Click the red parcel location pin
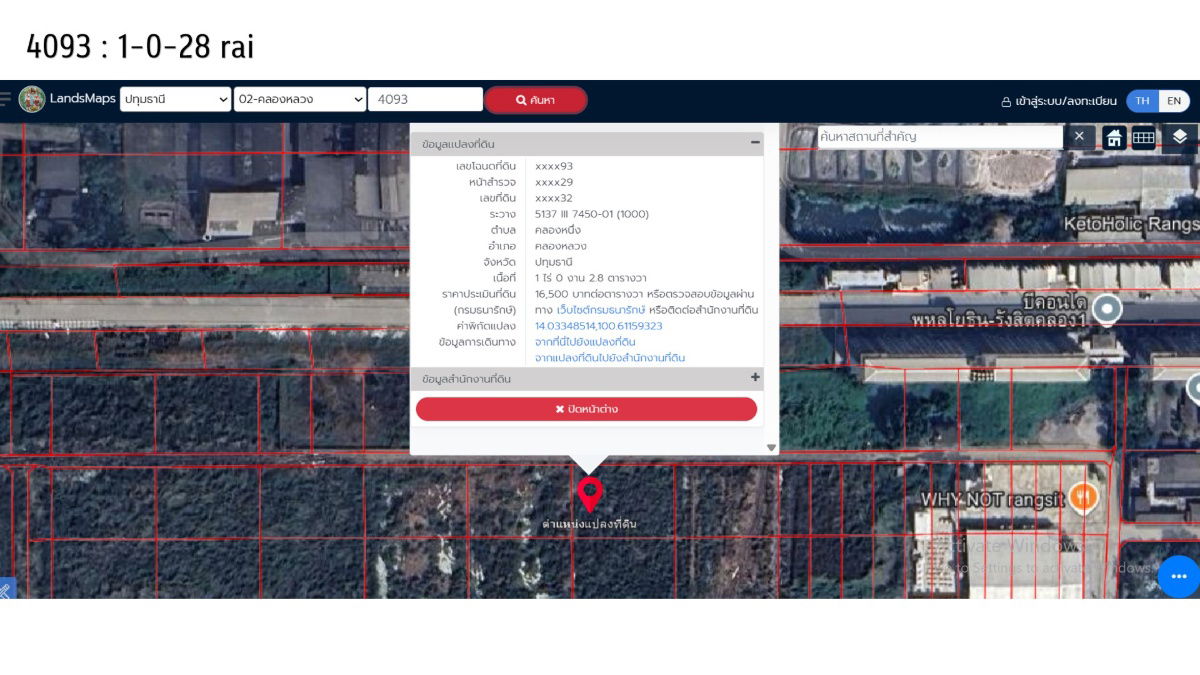Viewport: 1200px width, 675px height. point(590,493)
